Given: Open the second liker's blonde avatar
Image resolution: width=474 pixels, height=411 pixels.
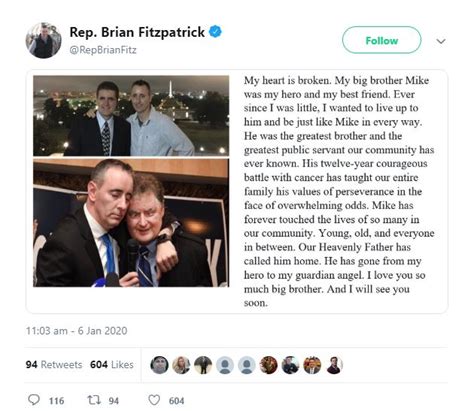Looking at the screenshot, I should tap(181, 365).
